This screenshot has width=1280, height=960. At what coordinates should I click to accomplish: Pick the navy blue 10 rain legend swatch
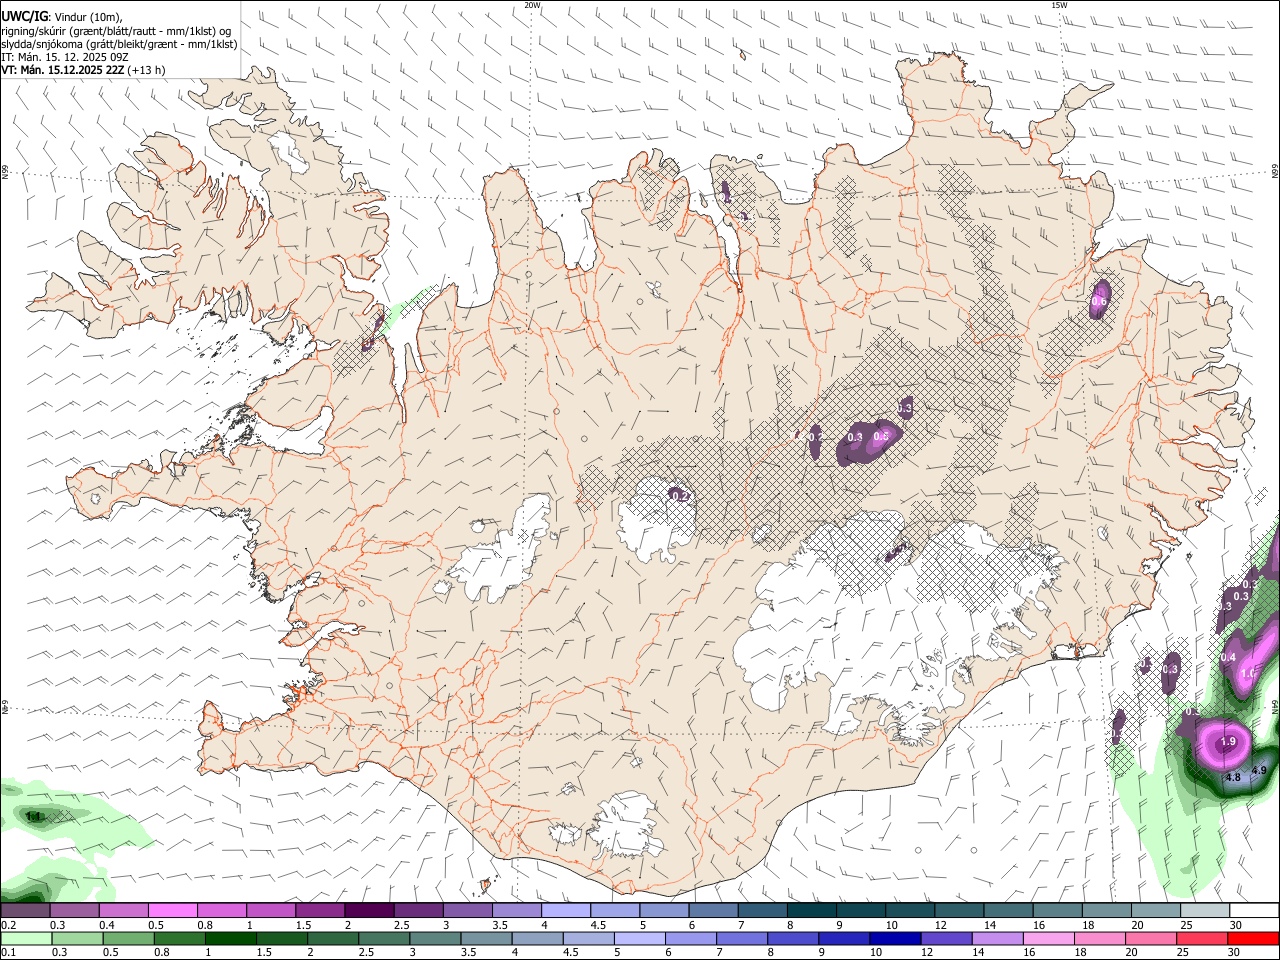(896, 938)
